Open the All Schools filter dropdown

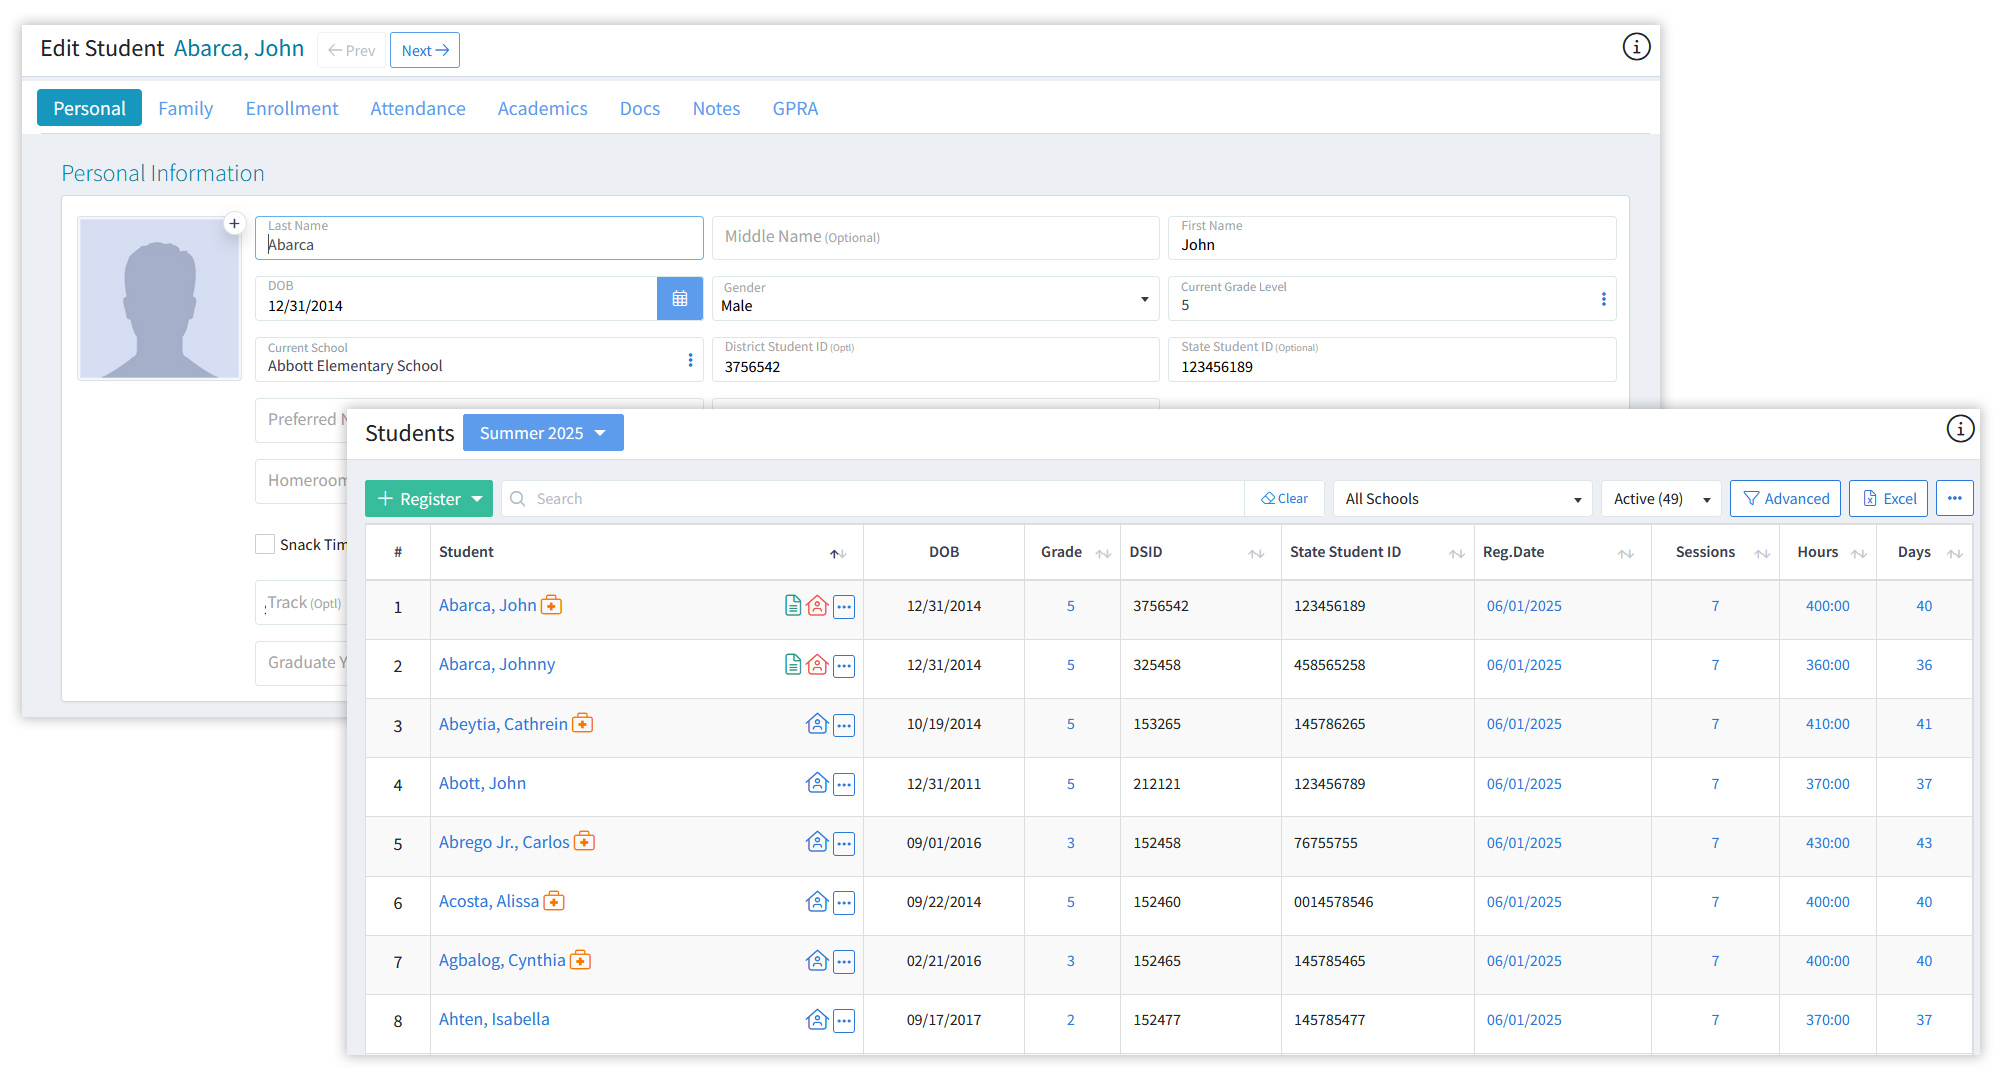1462,499
